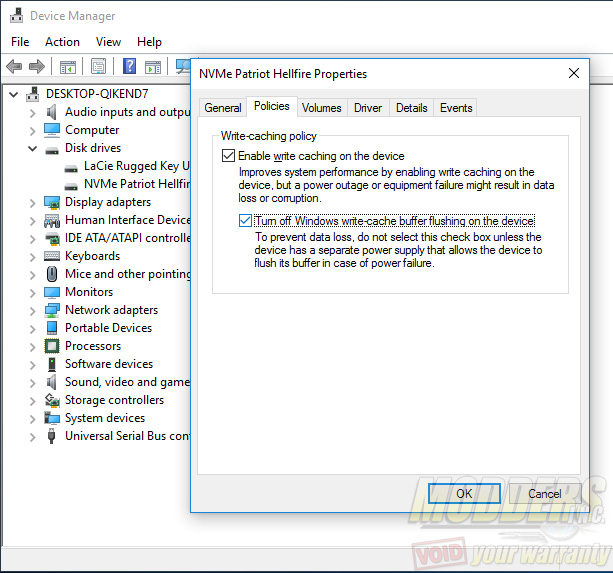613x573 pixels.
Task: Expand the Monitors node
Action: (32, 293)
